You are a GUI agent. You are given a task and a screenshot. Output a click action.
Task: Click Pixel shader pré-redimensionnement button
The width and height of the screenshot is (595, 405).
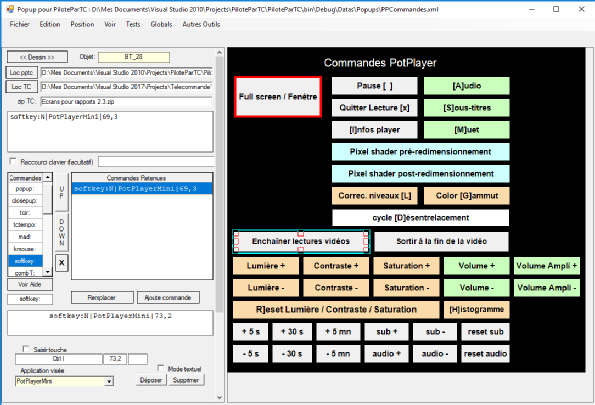[x=420, y=152]
